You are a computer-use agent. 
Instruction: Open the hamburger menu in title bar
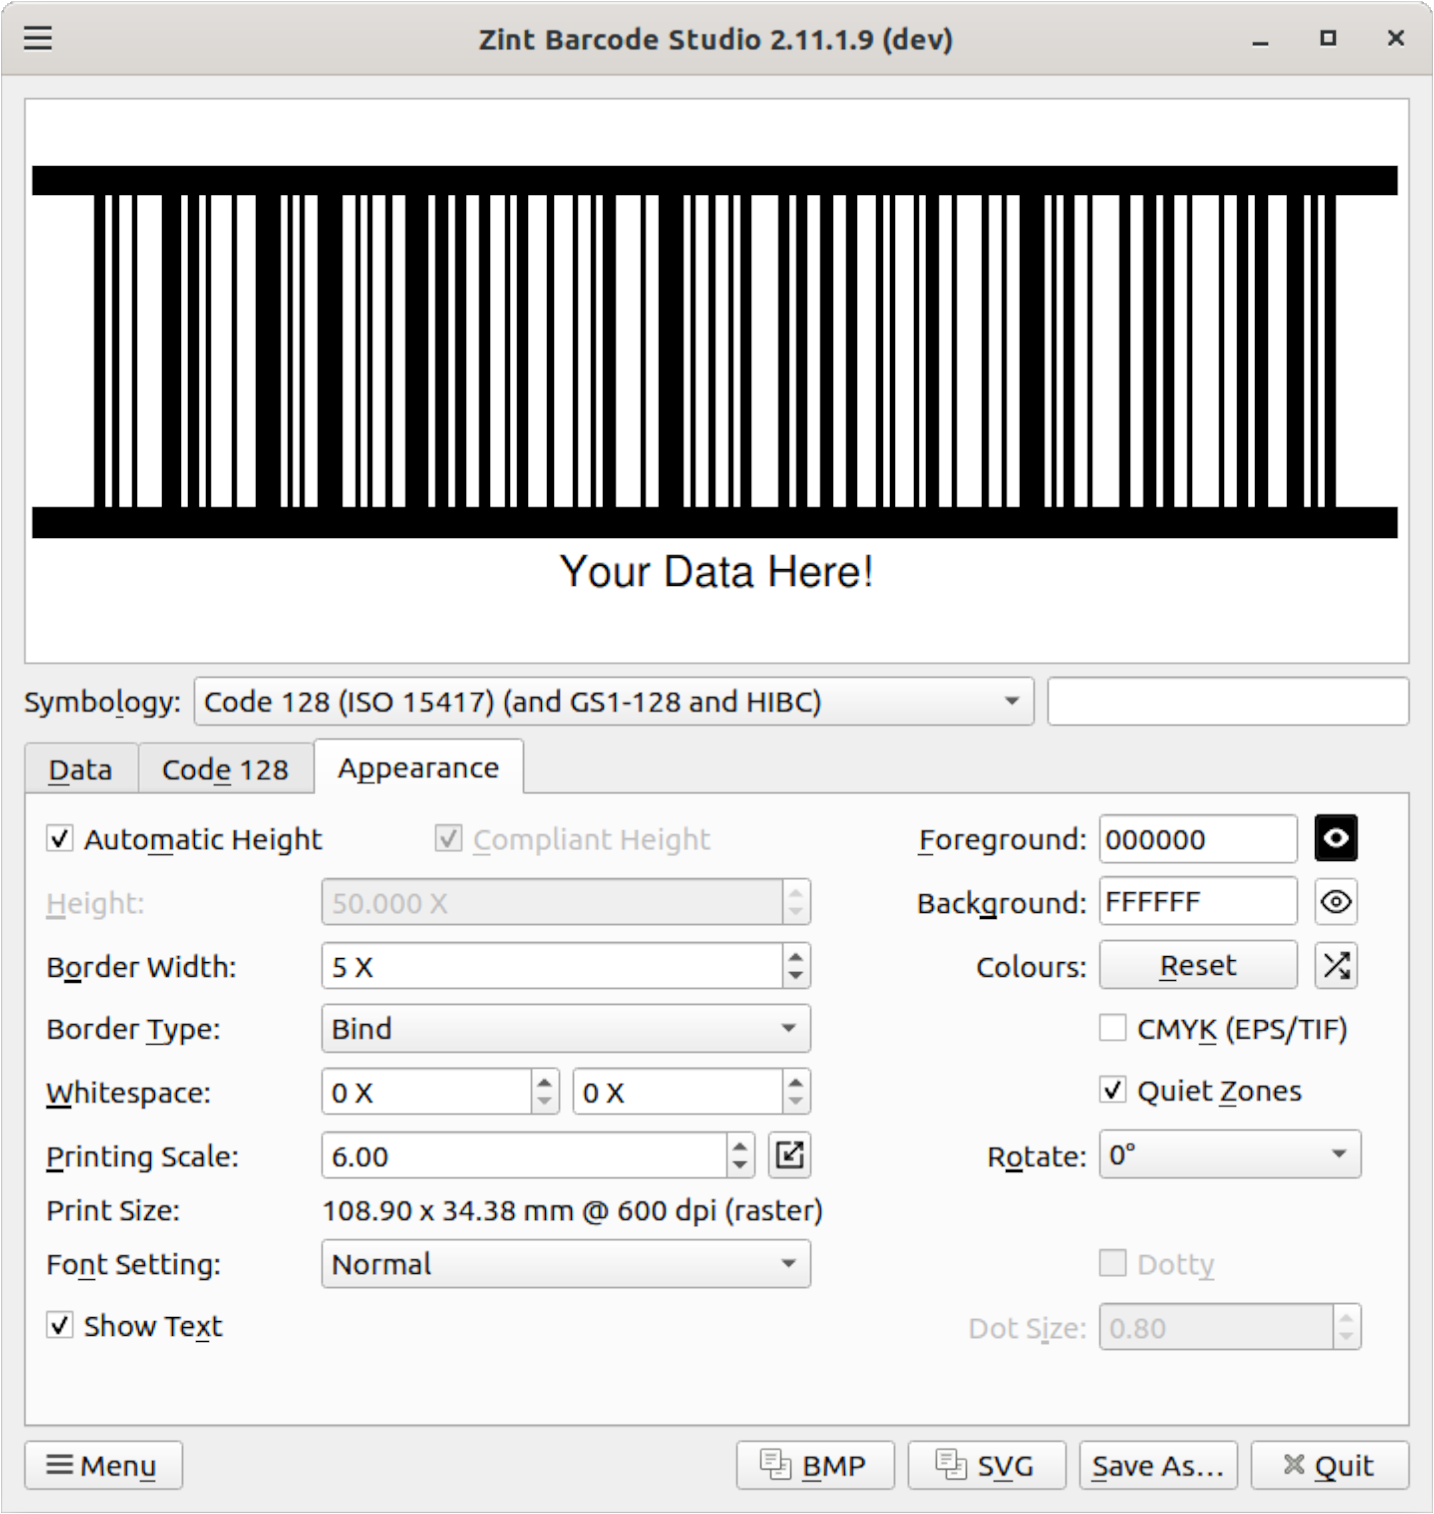pos(38,39)
